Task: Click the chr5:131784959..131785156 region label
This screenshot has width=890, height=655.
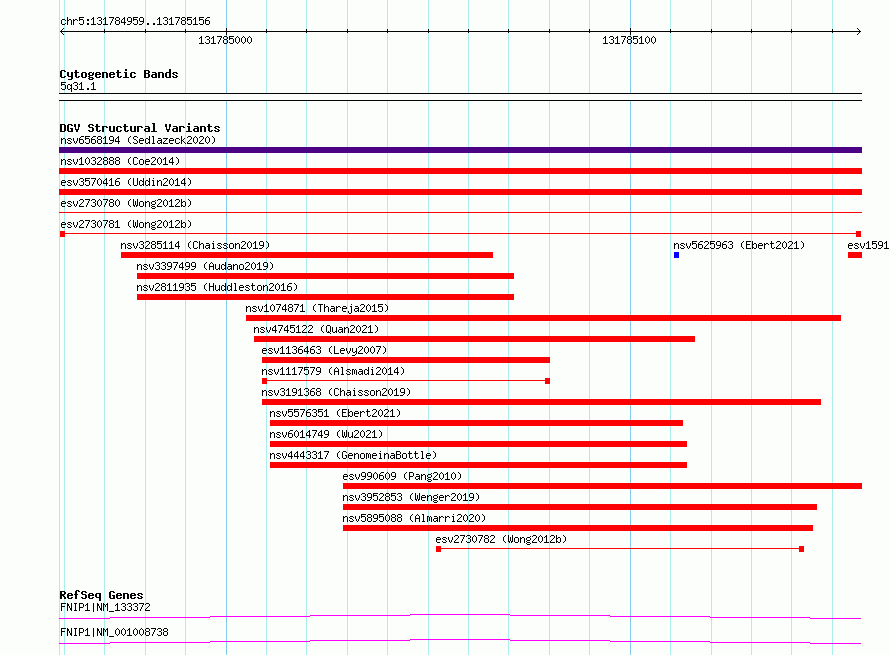Action: (x=135, y=21)
